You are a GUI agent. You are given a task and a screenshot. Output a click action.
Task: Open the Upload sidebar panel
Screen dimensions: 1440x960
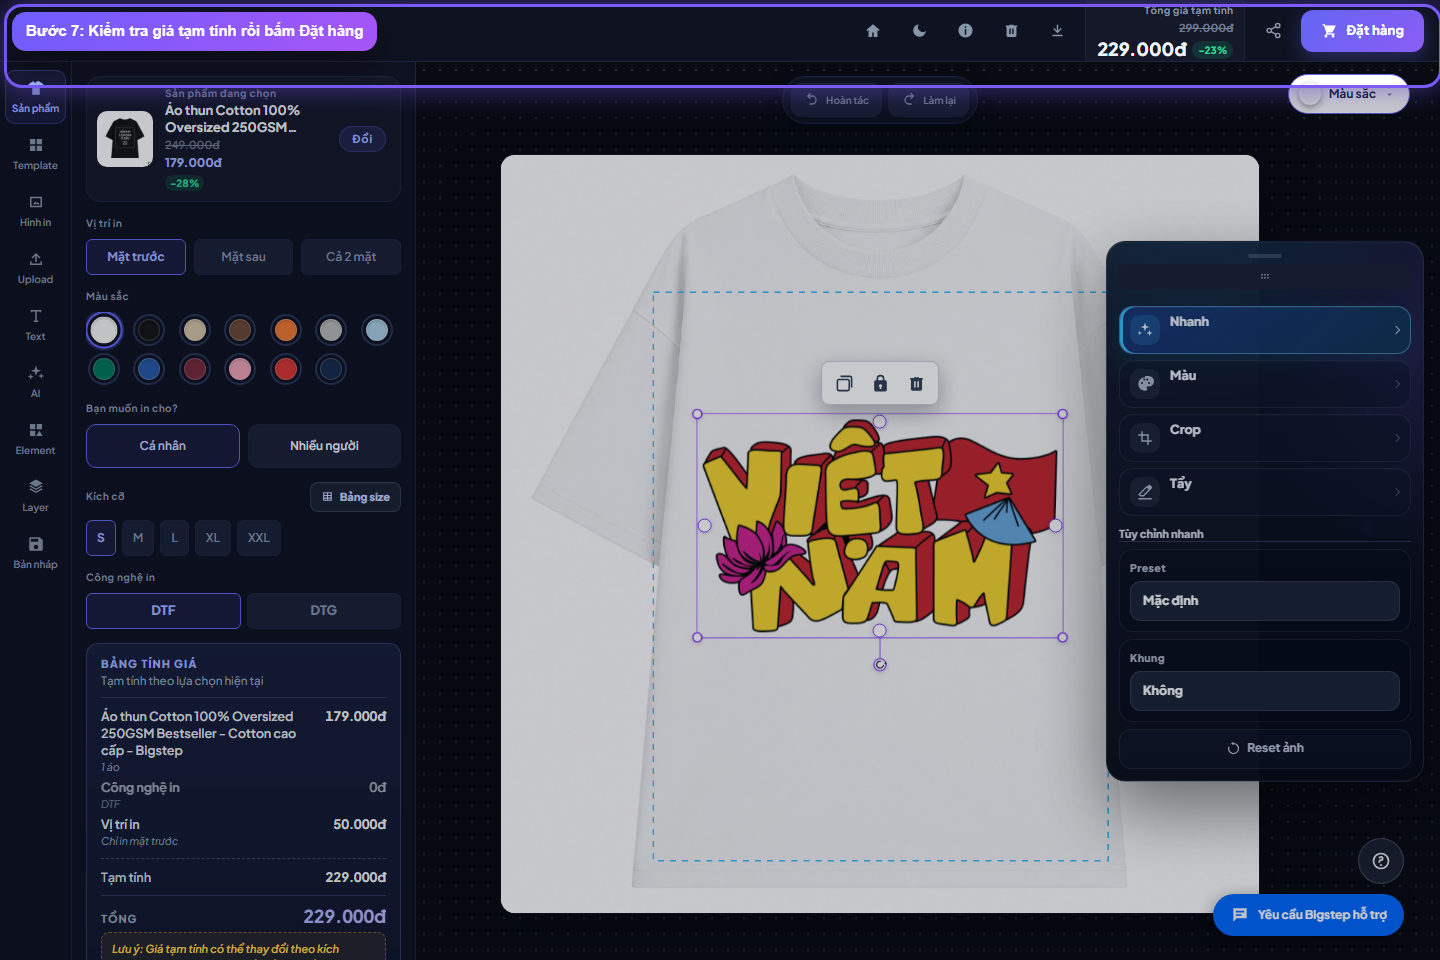(36, 268)
